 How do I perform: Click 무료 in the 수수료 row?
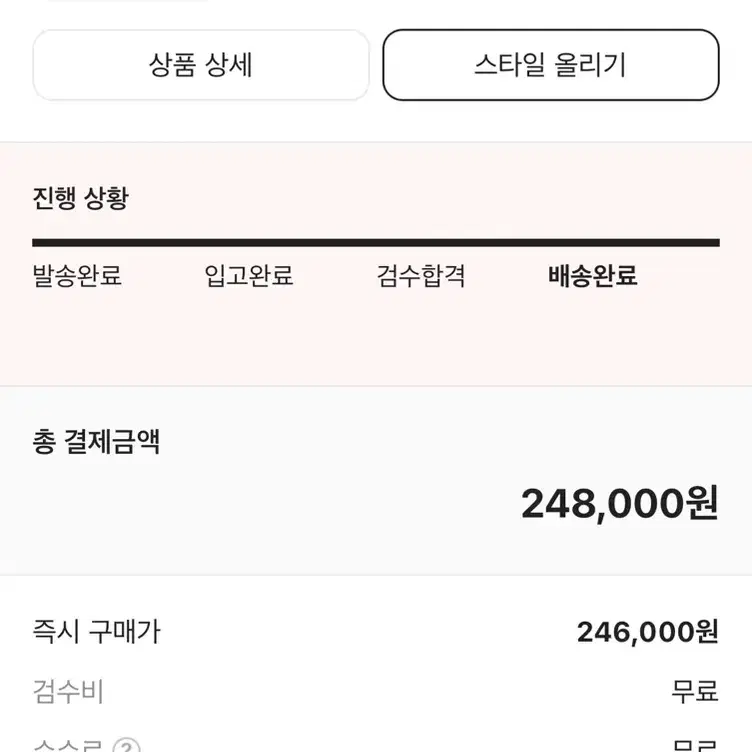click(695, 746)
